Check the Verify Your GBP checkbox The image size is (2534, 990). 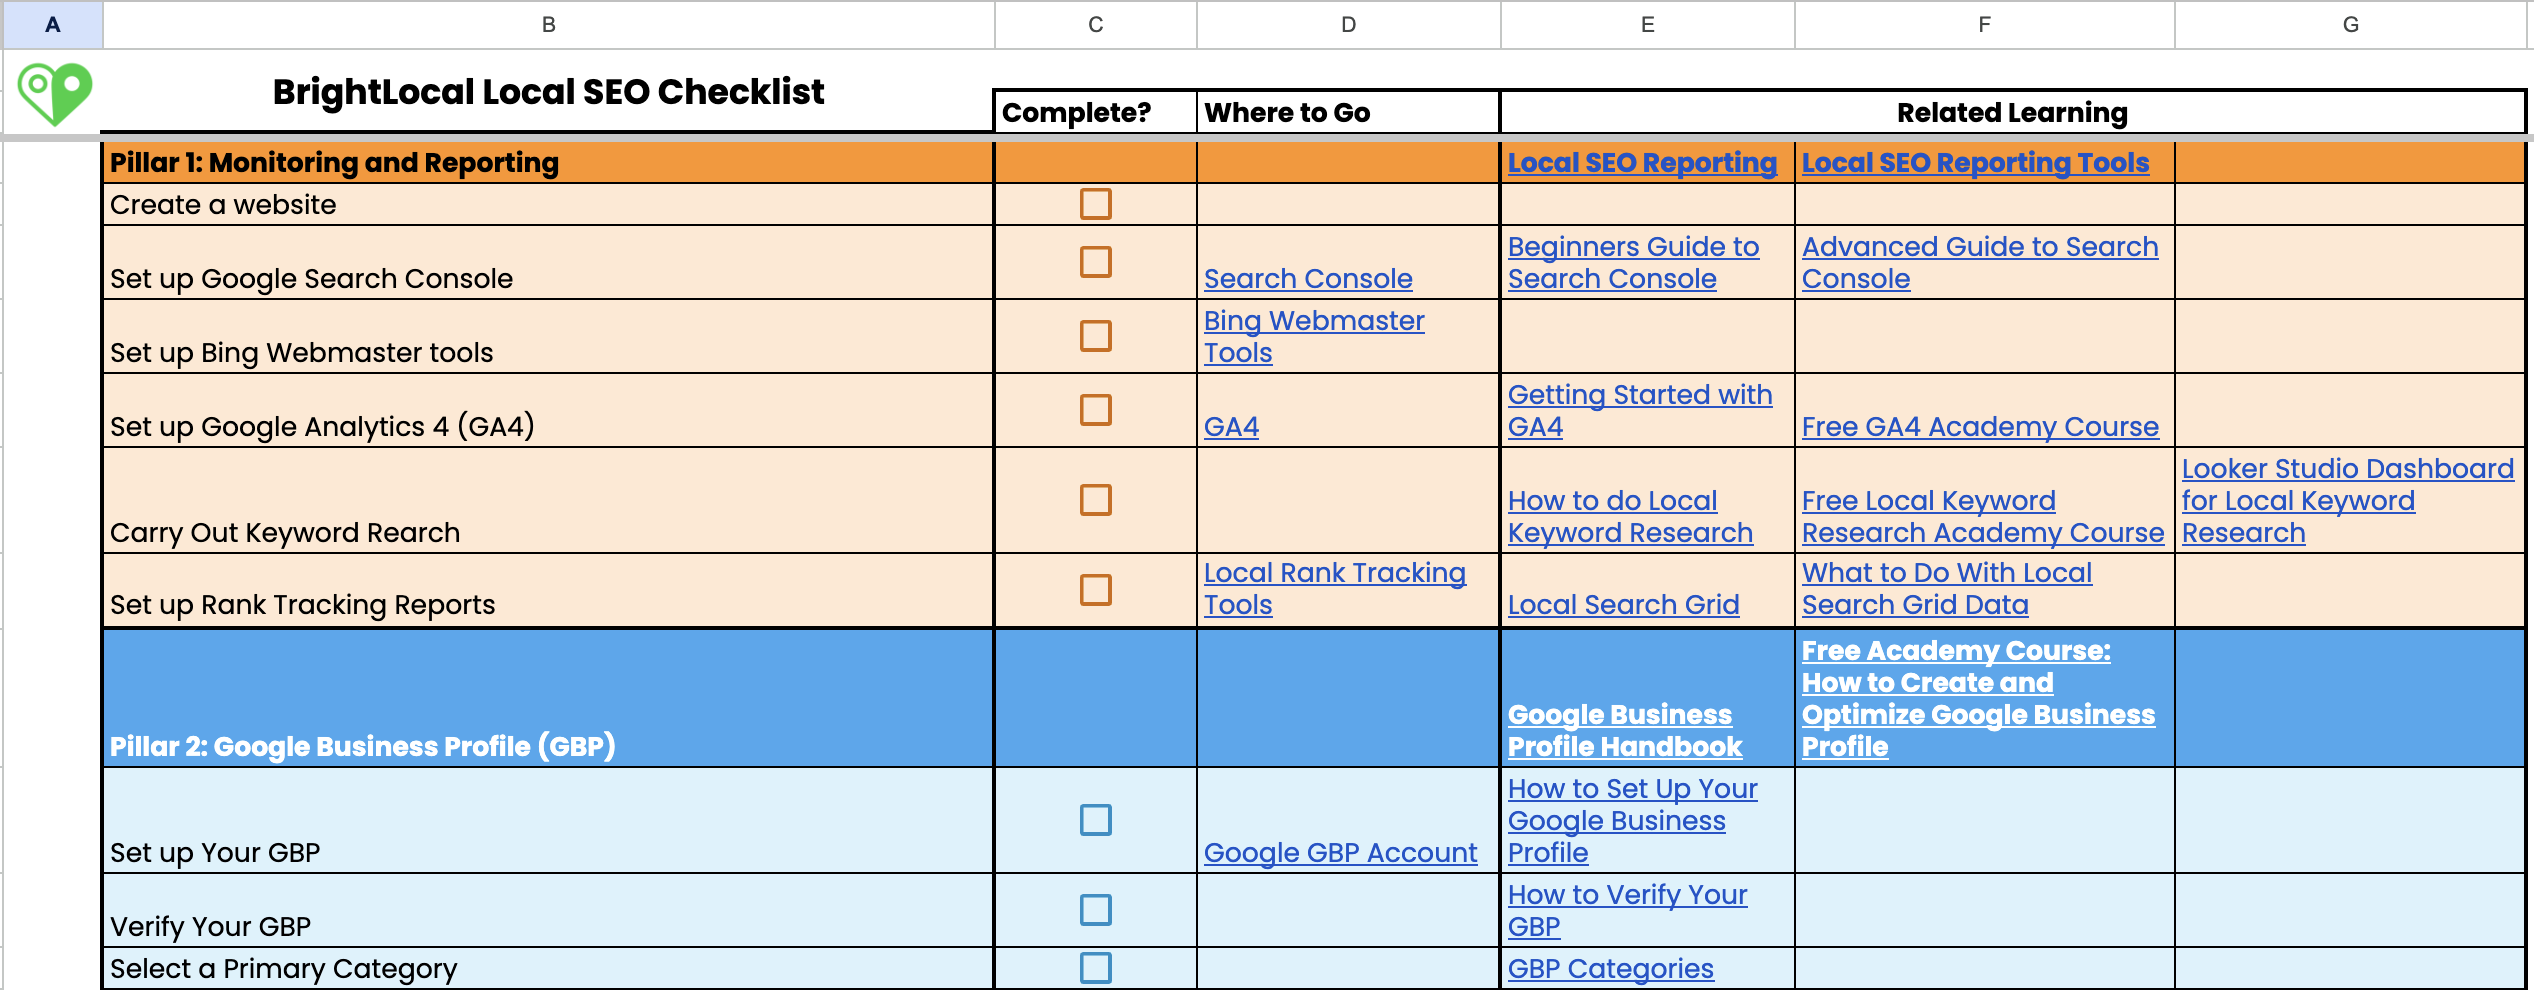tap(1094, 909)
